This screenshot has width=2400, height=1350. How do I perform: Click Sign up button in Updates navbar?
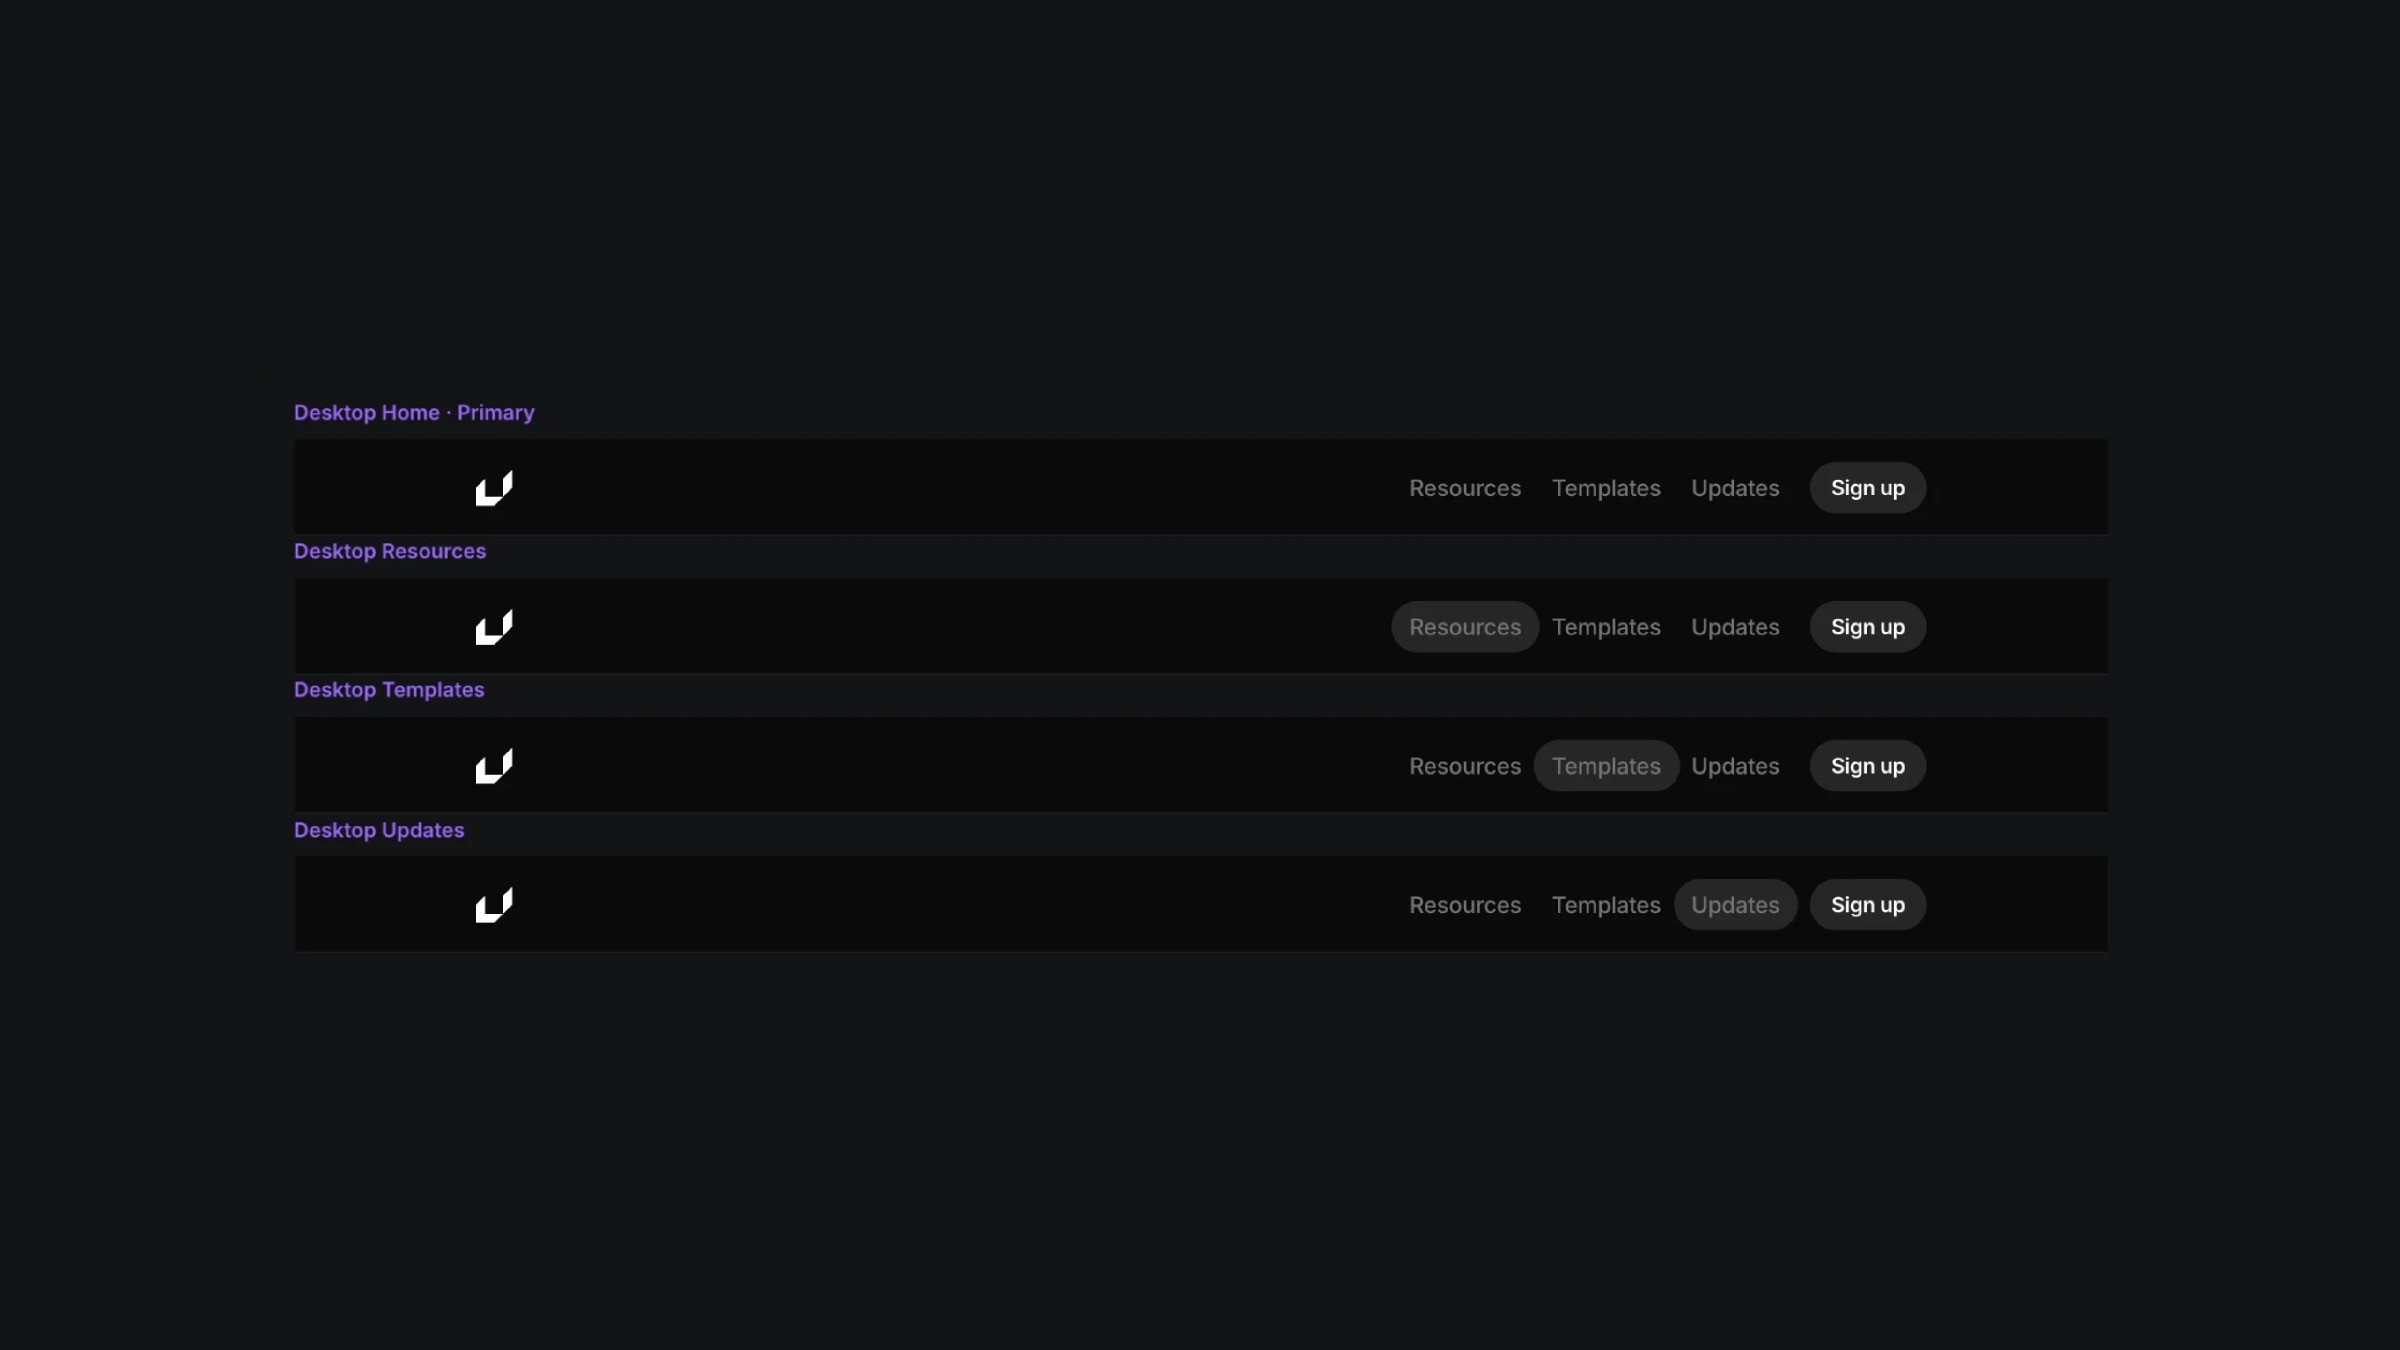coord(1868,903)
